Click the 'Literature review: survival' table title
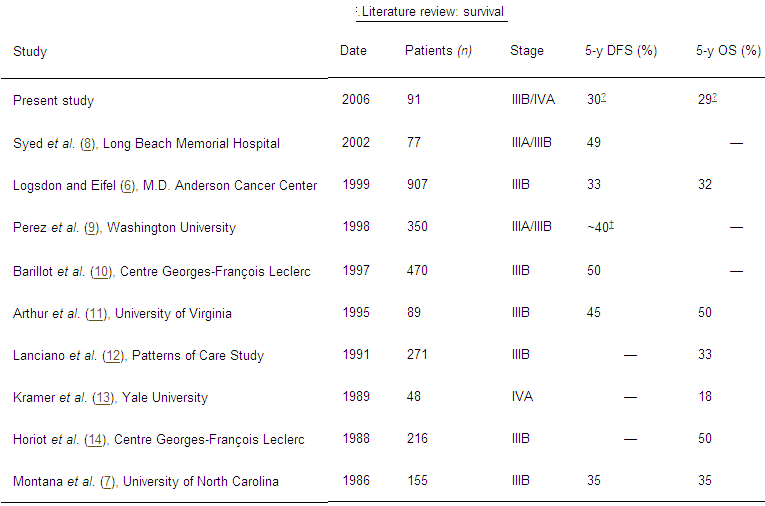 [433, 12]
